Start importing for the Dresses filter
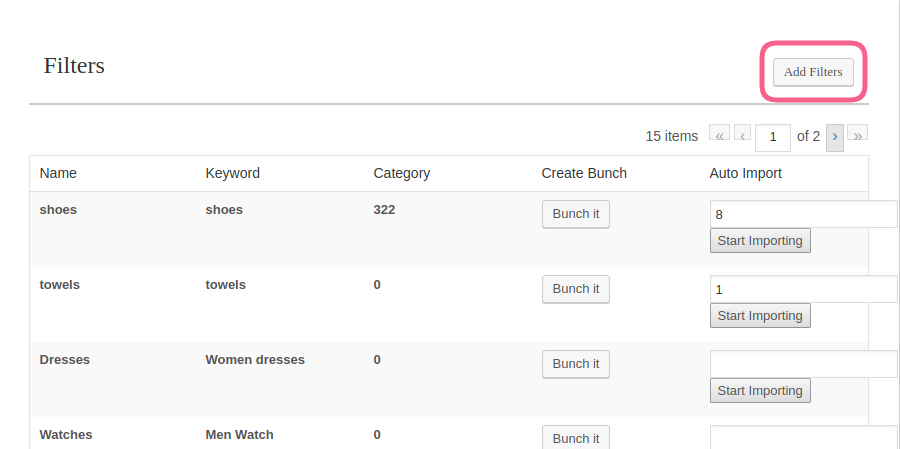The height and width of the screenshot is (449, 900). (x=760, y=391)
